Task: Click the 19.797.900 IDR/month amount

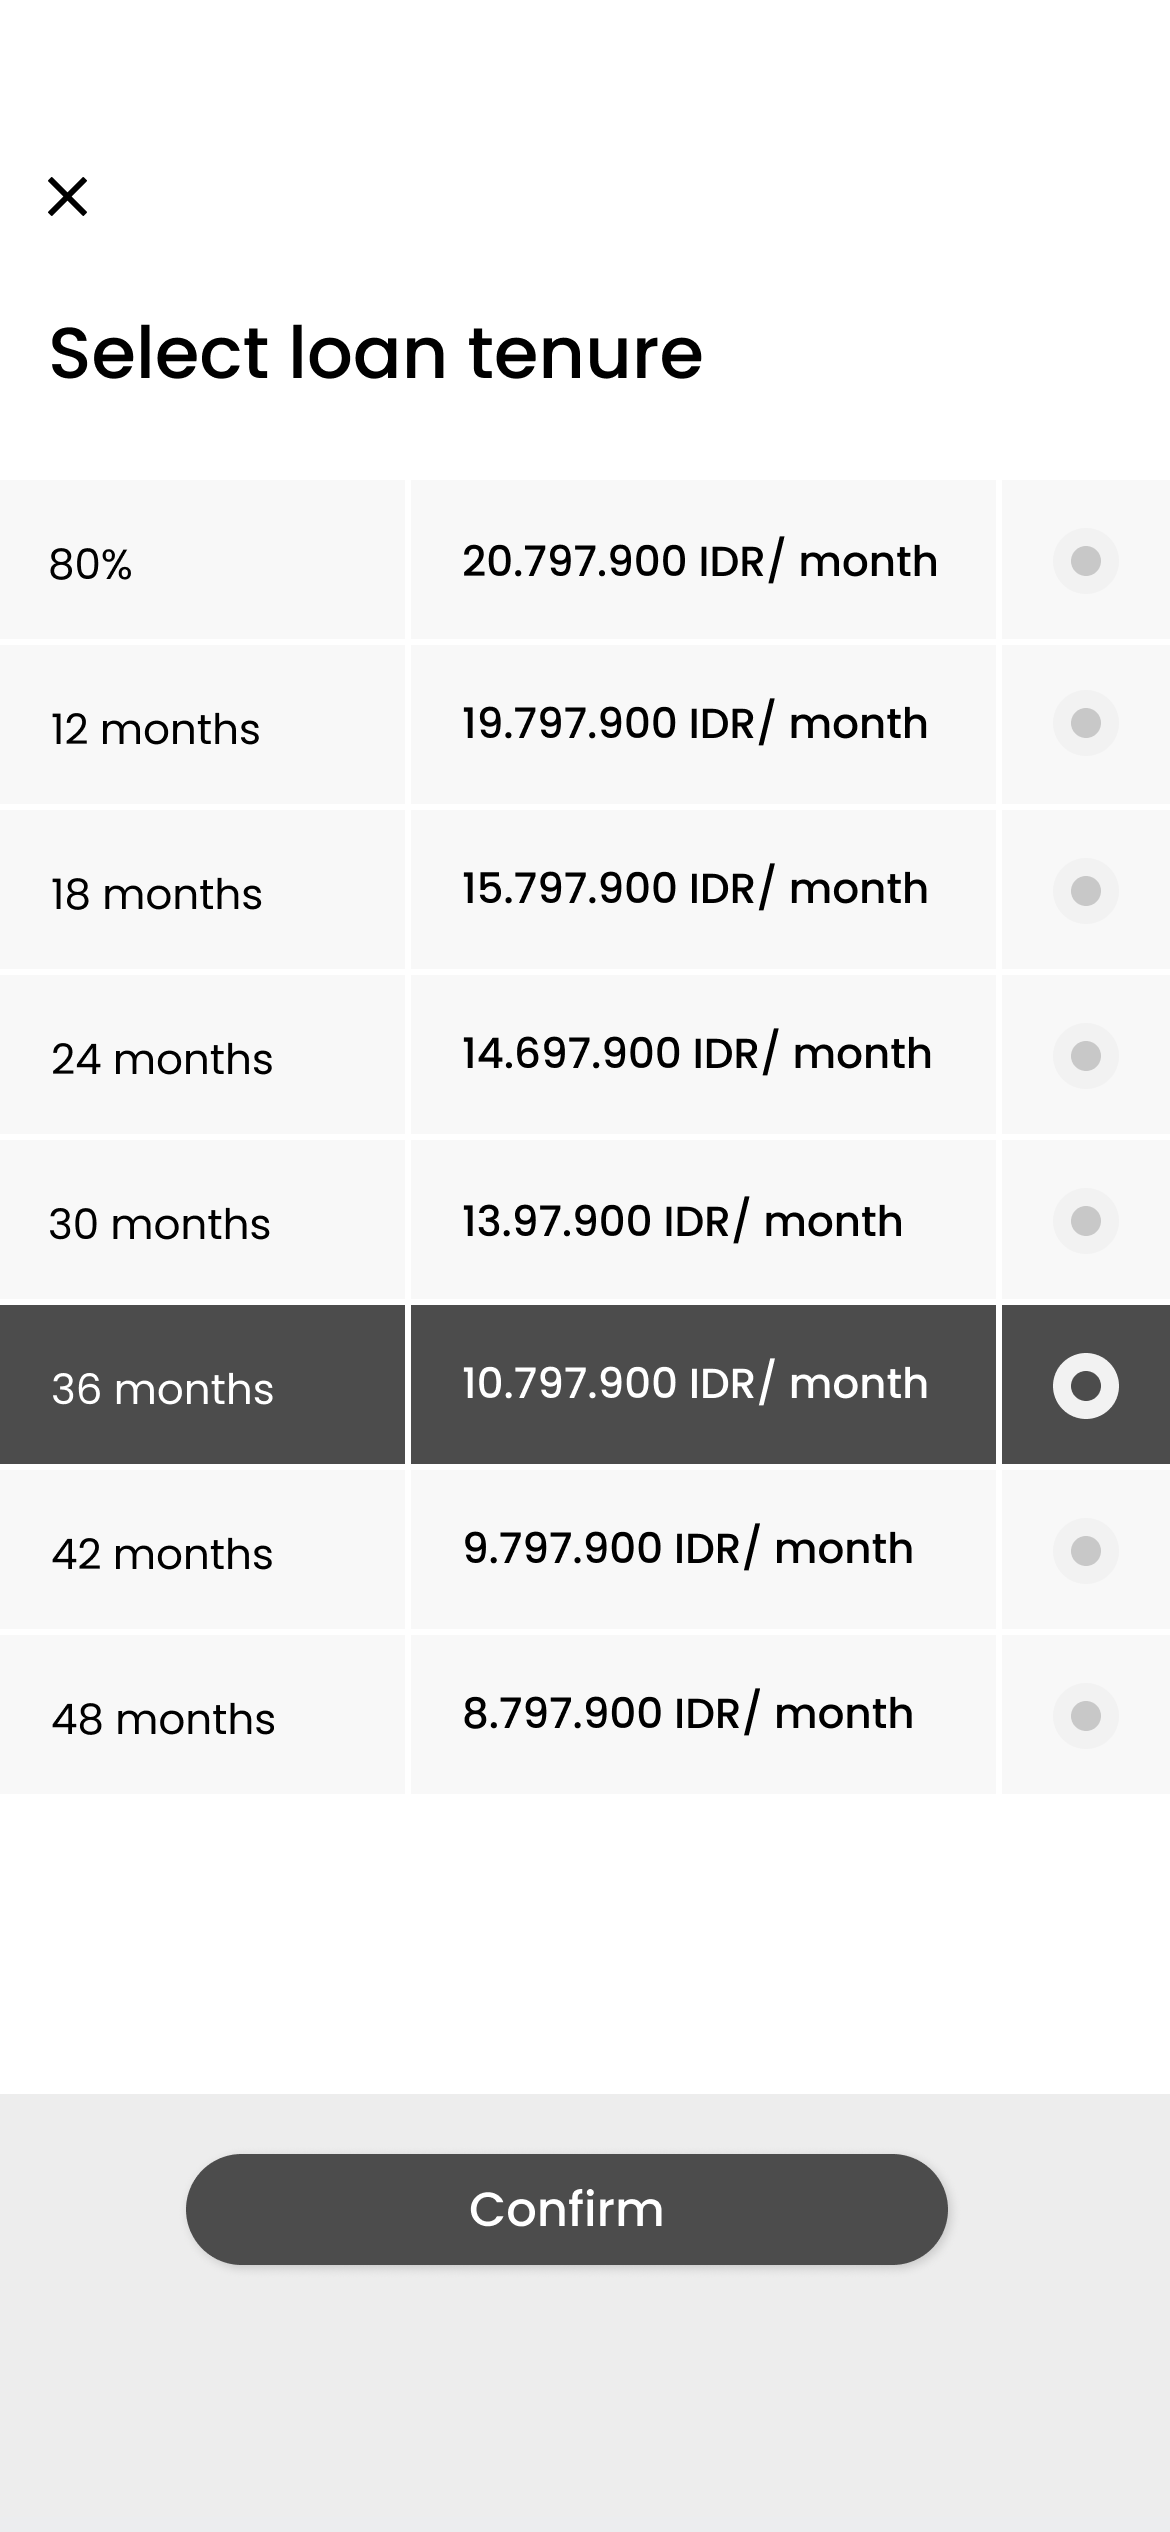Action: [x=695, y=723]
